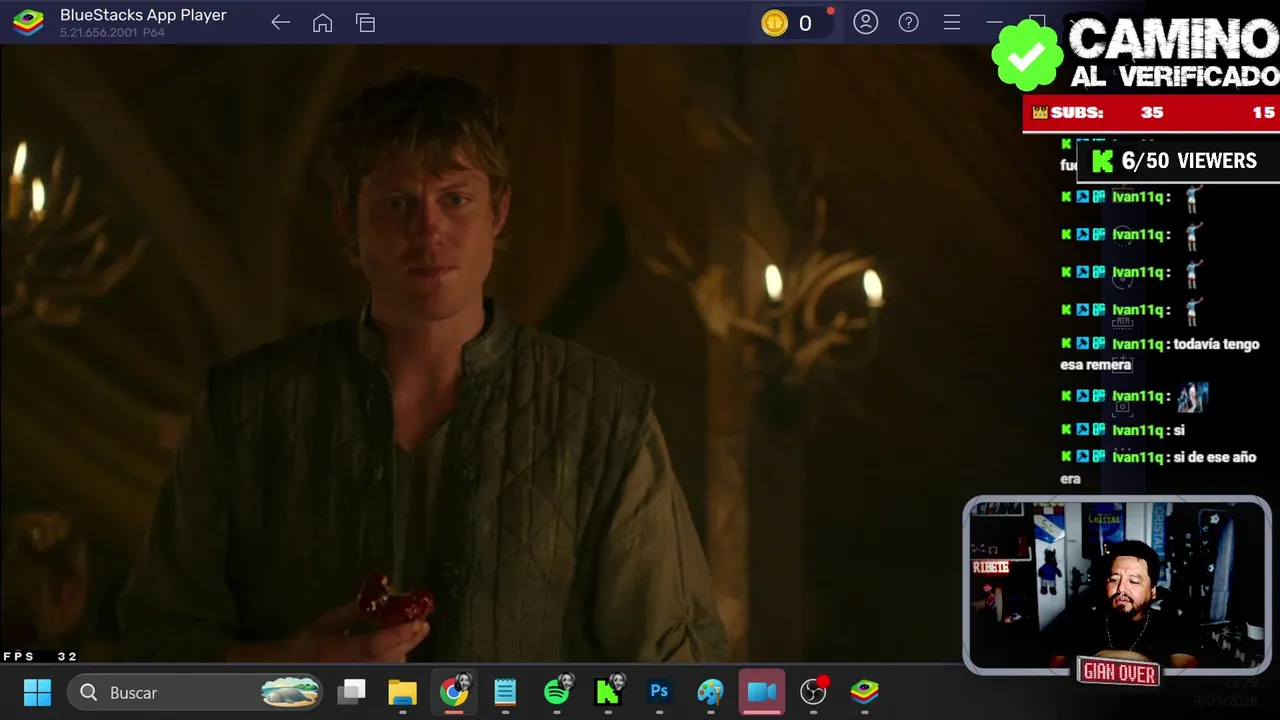Screen dimensions: 1280x720
Task: Go back with the BlueStacks back arrow
Action: (280, 23)
